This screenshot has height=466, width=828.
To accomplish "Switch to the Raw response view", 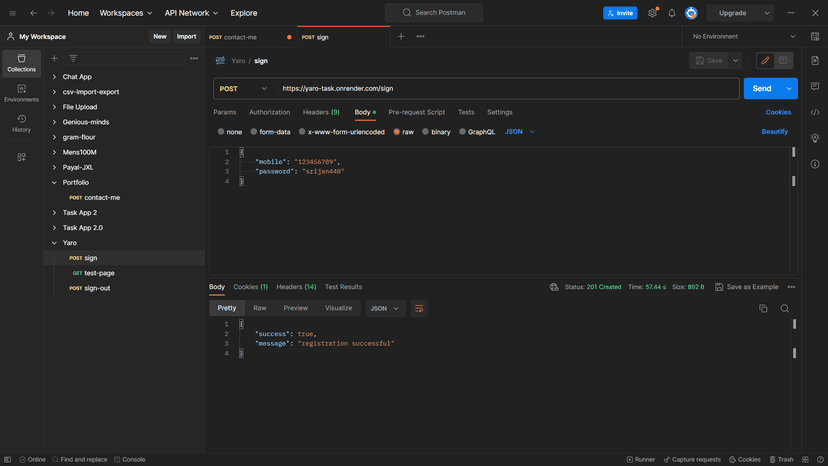I will [x=260, y=308].
